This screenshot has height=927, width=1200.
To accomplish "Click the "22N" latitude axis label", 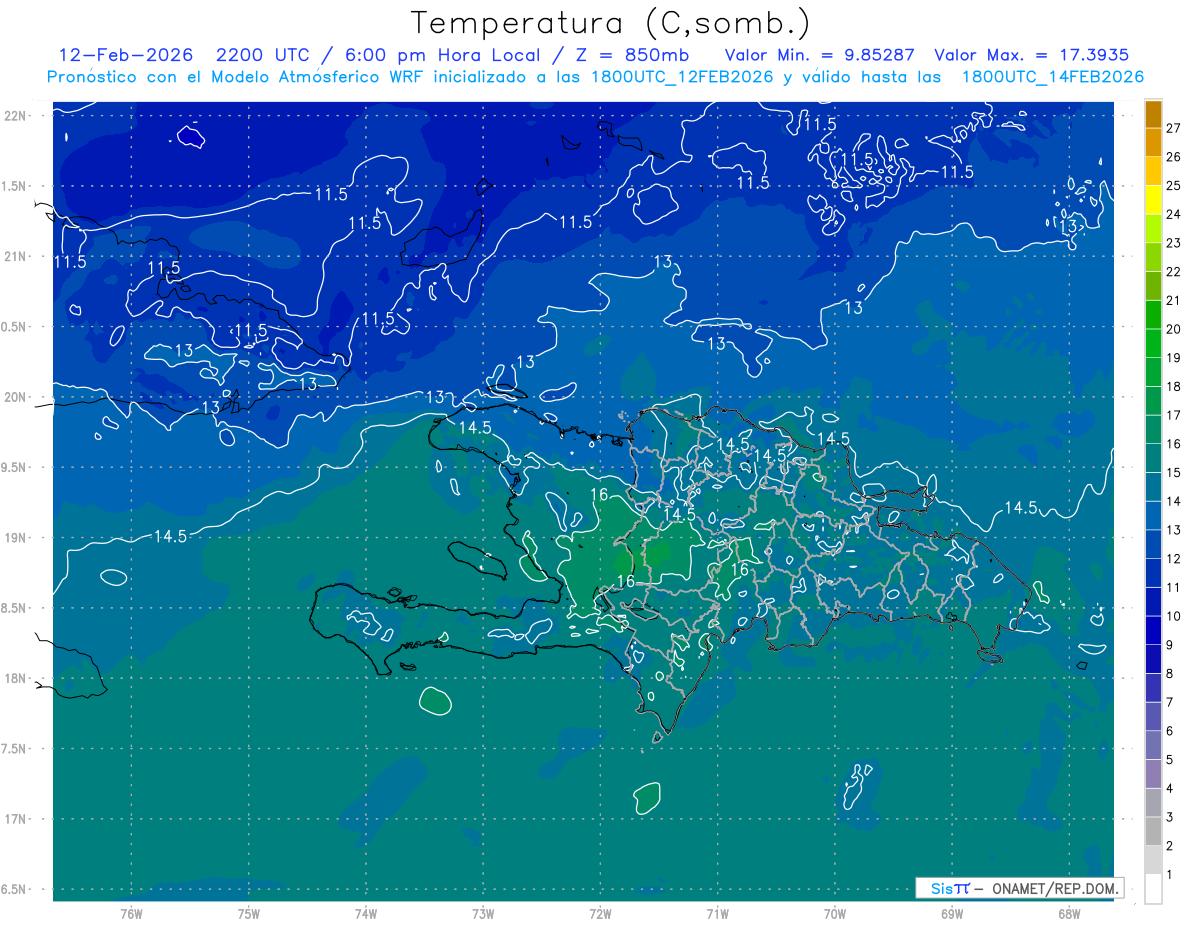I will (16, 116).
